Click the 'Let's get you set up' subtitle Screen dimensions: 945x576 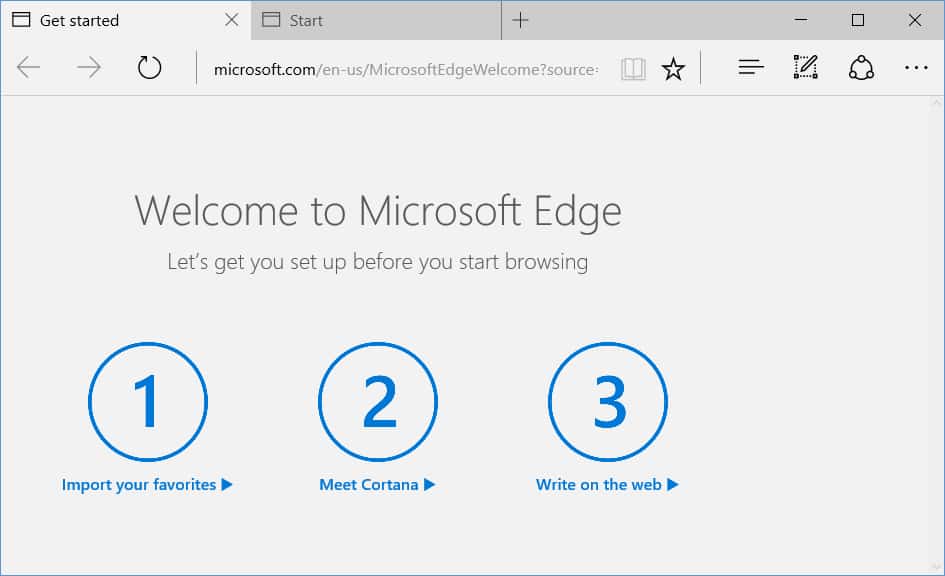[378, 262]
